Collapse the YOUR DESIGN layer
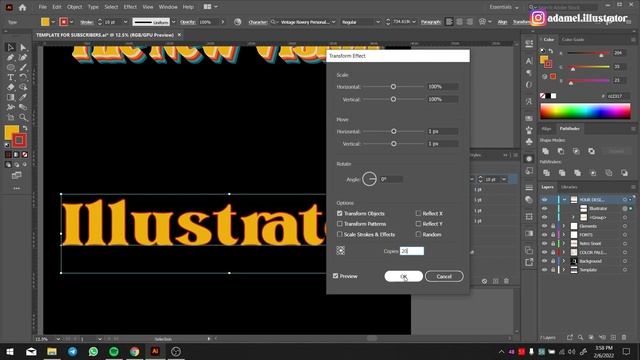 pyautogui.click(x=564, y=200)
